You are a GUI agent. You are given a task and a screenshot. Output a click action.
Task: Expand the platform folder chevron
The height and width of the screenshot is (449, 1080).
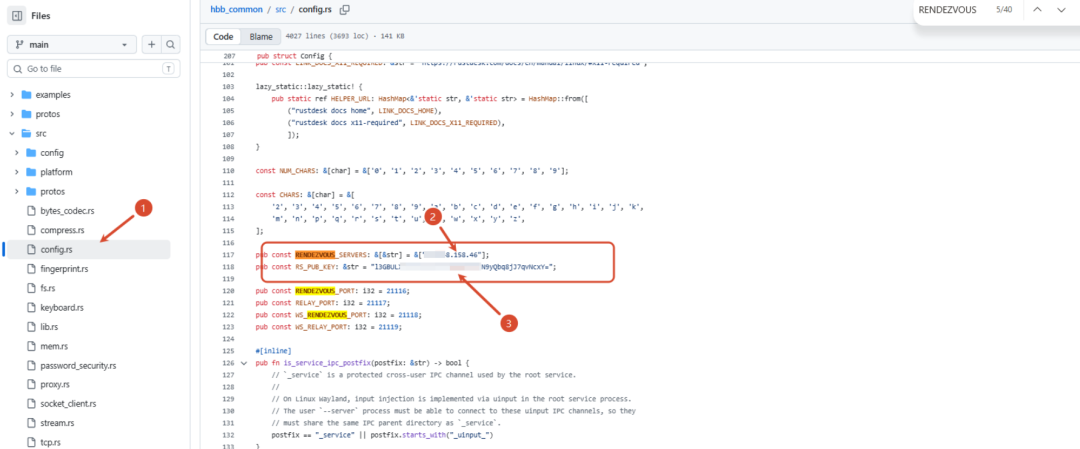tap(17, 171)
